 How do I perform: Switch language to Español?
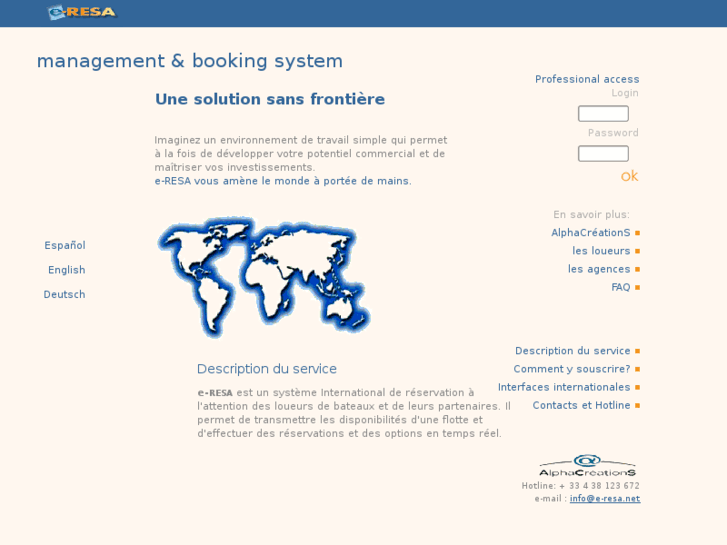point(65,245)
